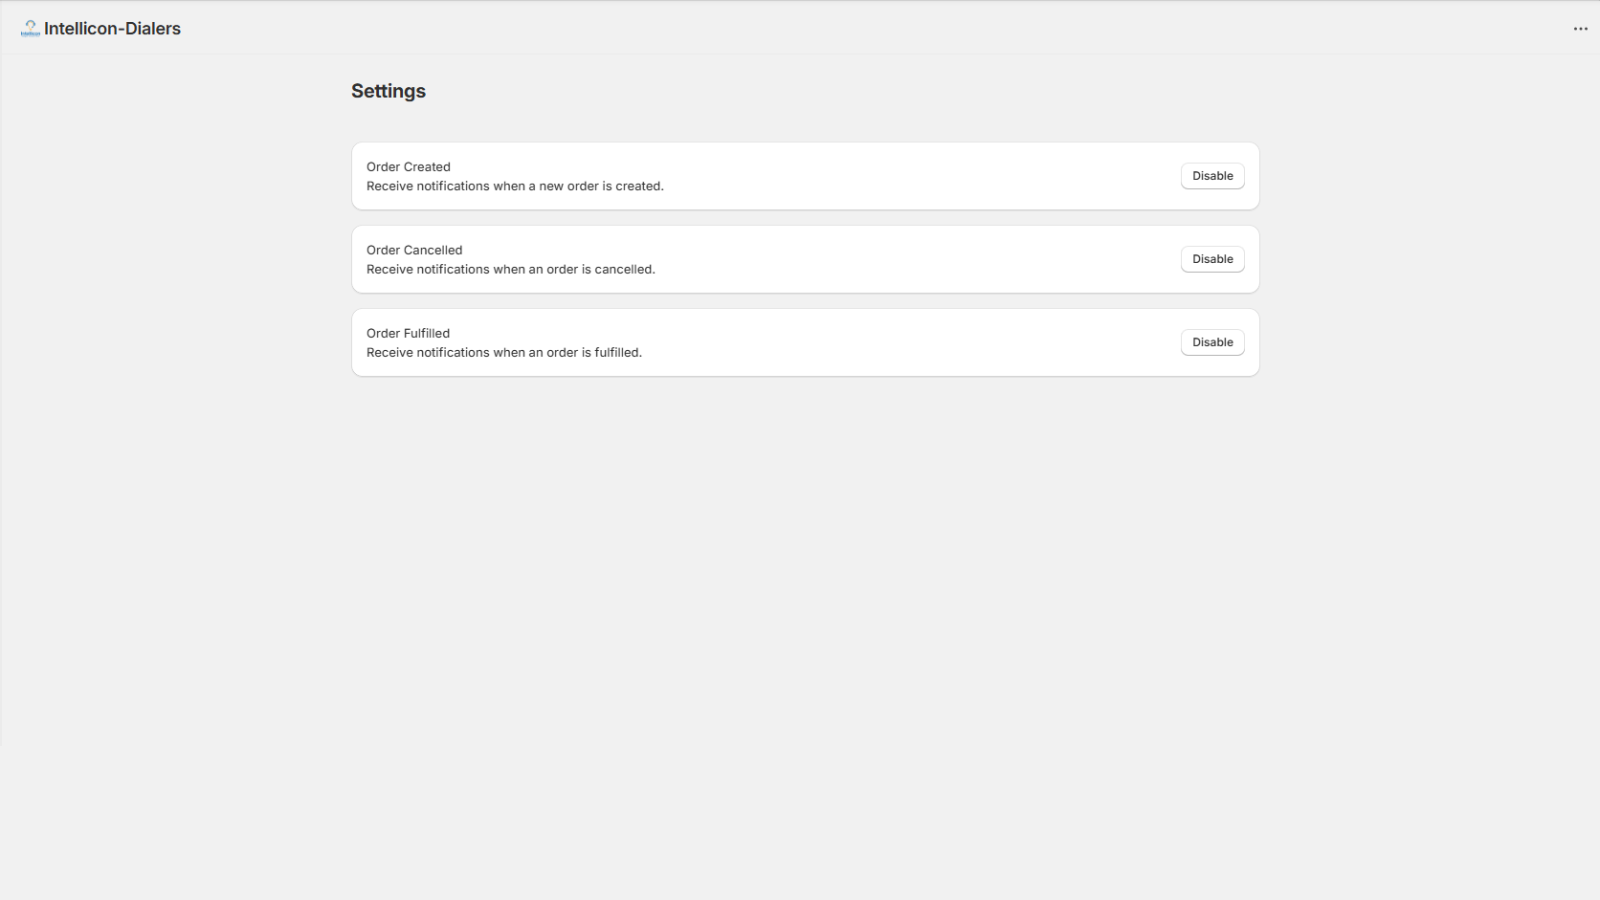Select the Order Created settings card

(x=805, y=176)
